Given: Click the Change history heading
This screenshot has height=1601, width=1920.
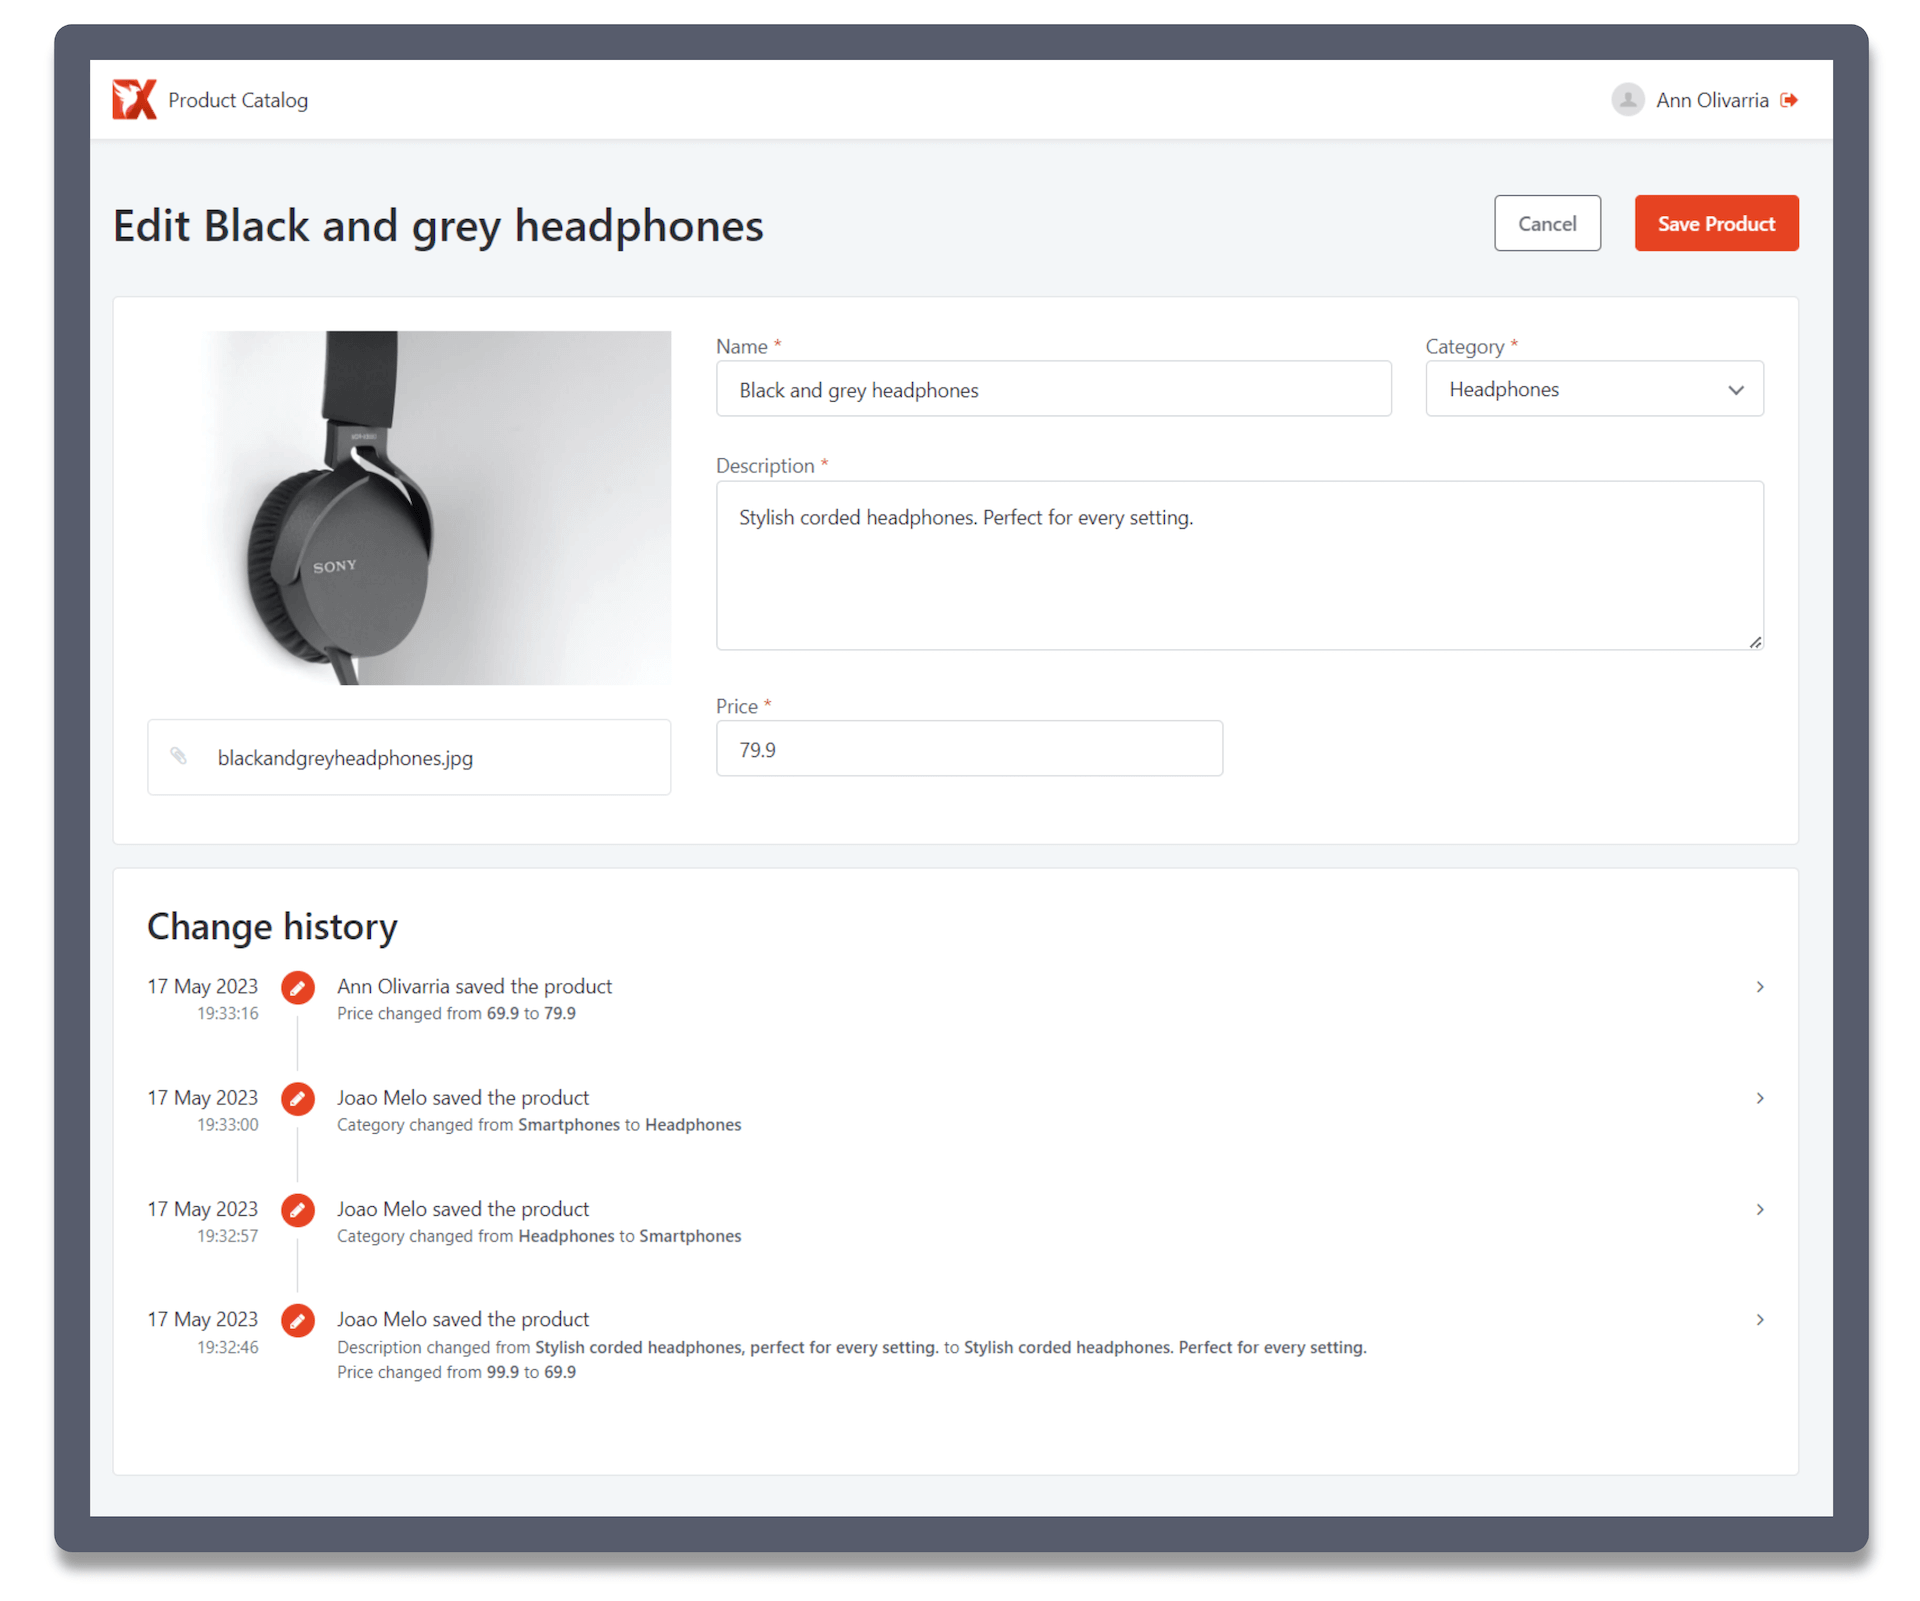Looking at the screenshot, I should [272, 926].
